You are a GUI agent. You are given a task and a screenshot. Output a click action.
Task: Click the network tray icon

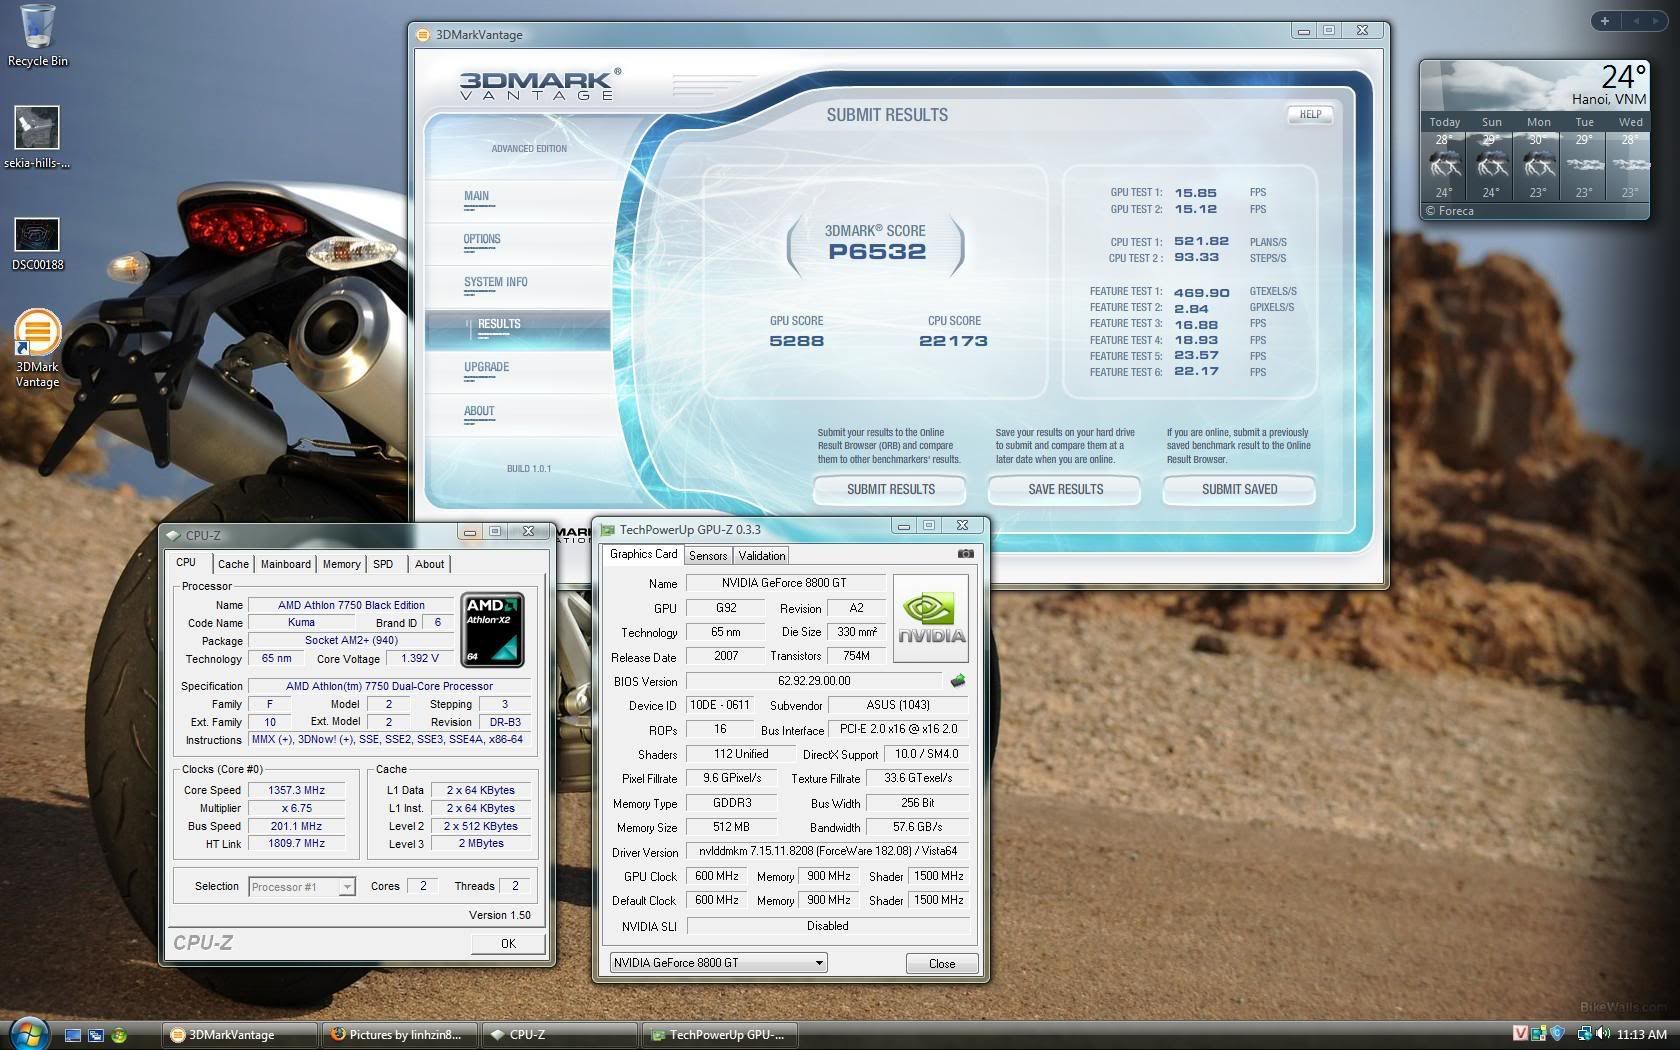[1585, 1034]
